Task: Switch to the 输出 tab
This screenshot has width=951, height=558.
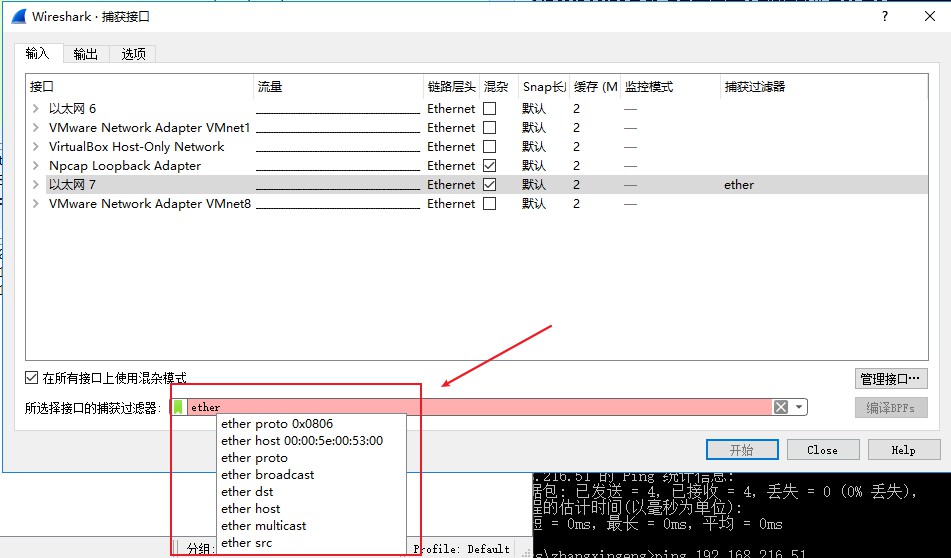Action: coord(86,54)
